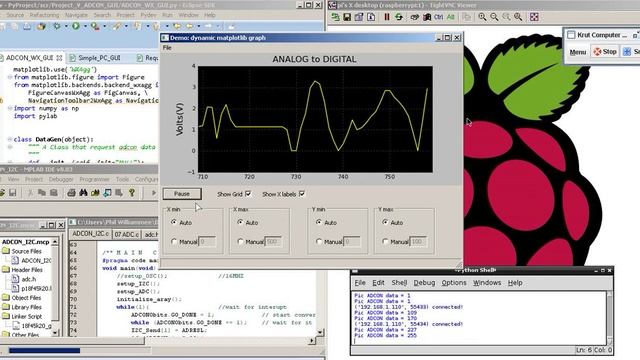This screenshot has width=640, height=360.
Task: Select Auto radio under X min
Action: coord(174,222)
